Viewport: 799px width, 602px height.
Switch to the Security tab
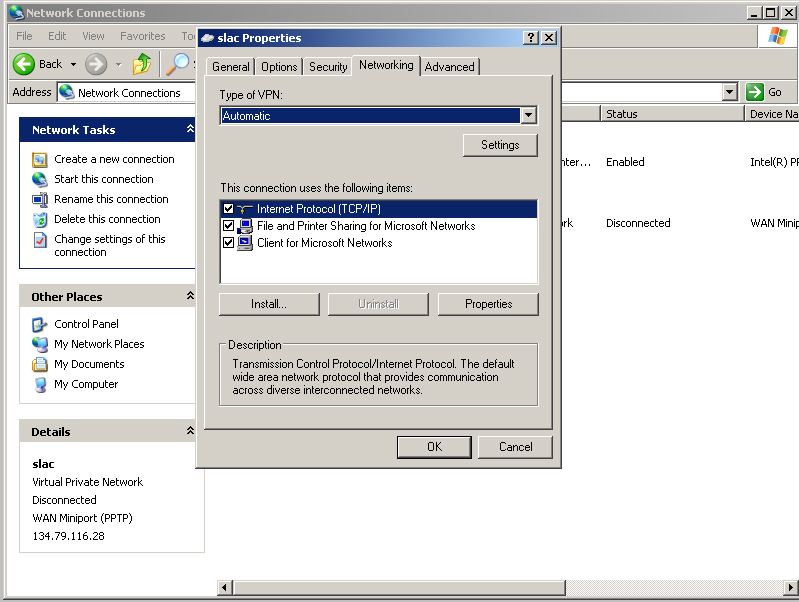click(x=328, y=67)
